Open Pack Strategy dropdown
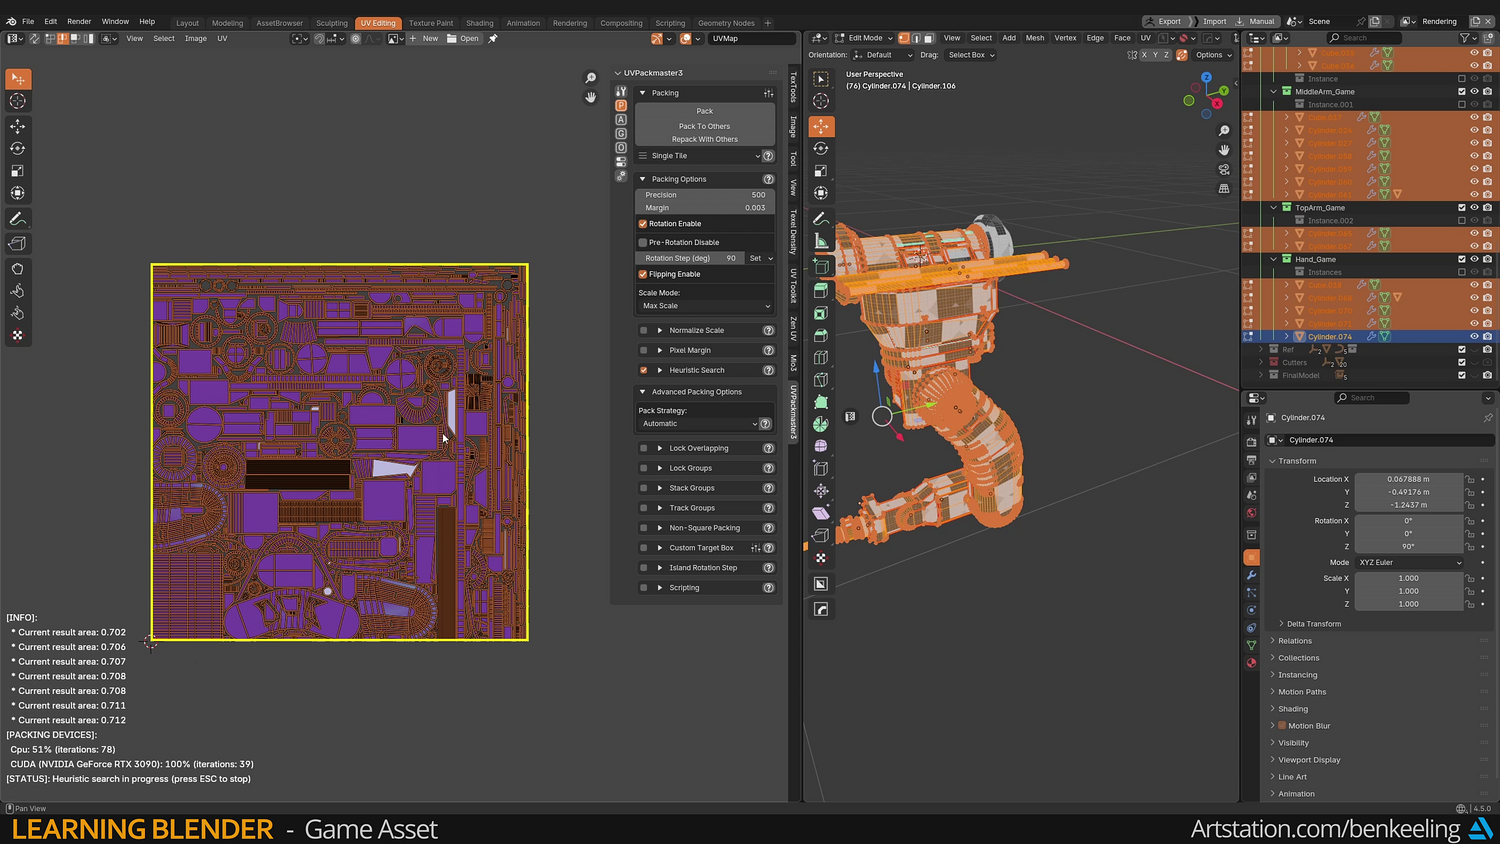The width and height of the screenshot is (1500, 844). coord(698,424)
